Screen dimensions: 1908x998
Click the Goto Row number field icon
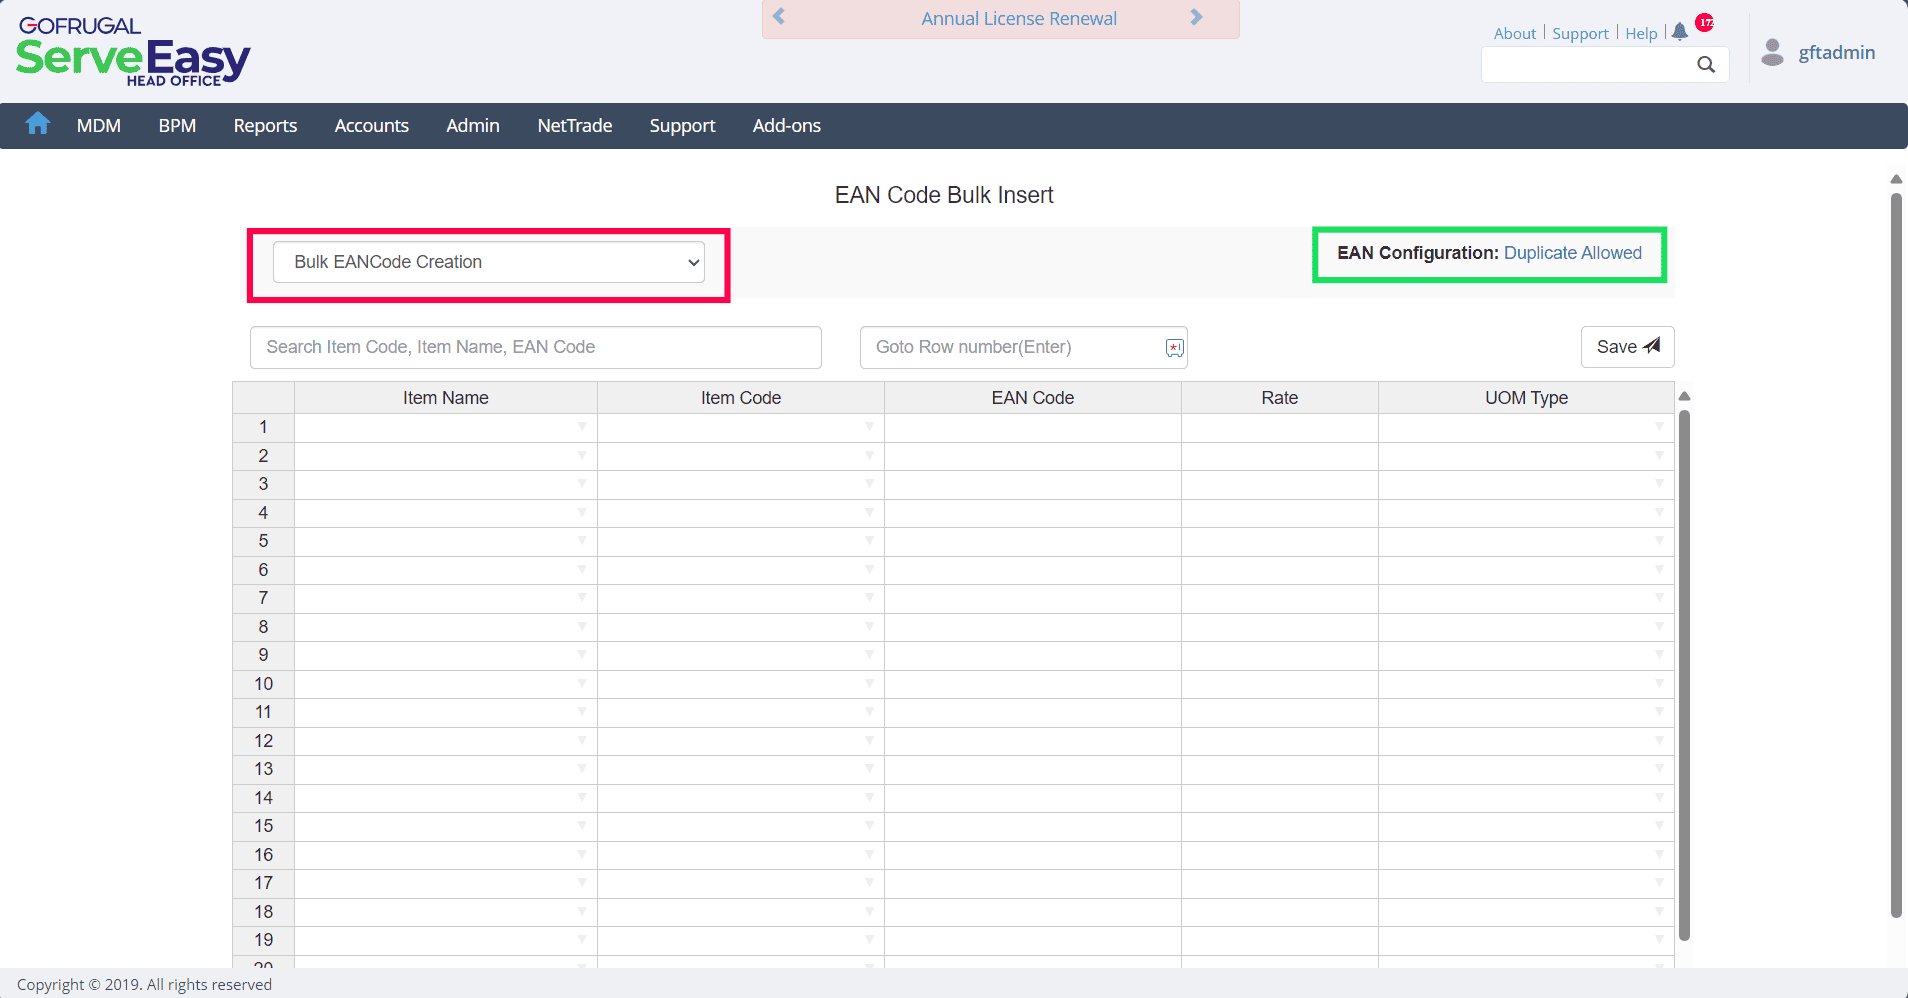coord(1174,348)
